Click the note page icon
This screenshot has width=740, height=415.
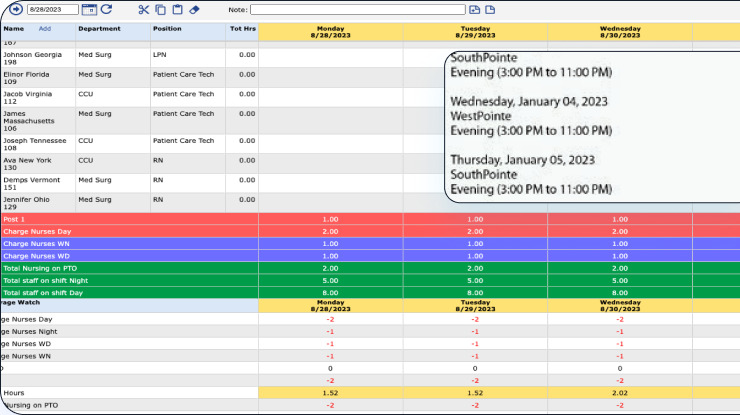pyautogui.click(x=490, y=9)
